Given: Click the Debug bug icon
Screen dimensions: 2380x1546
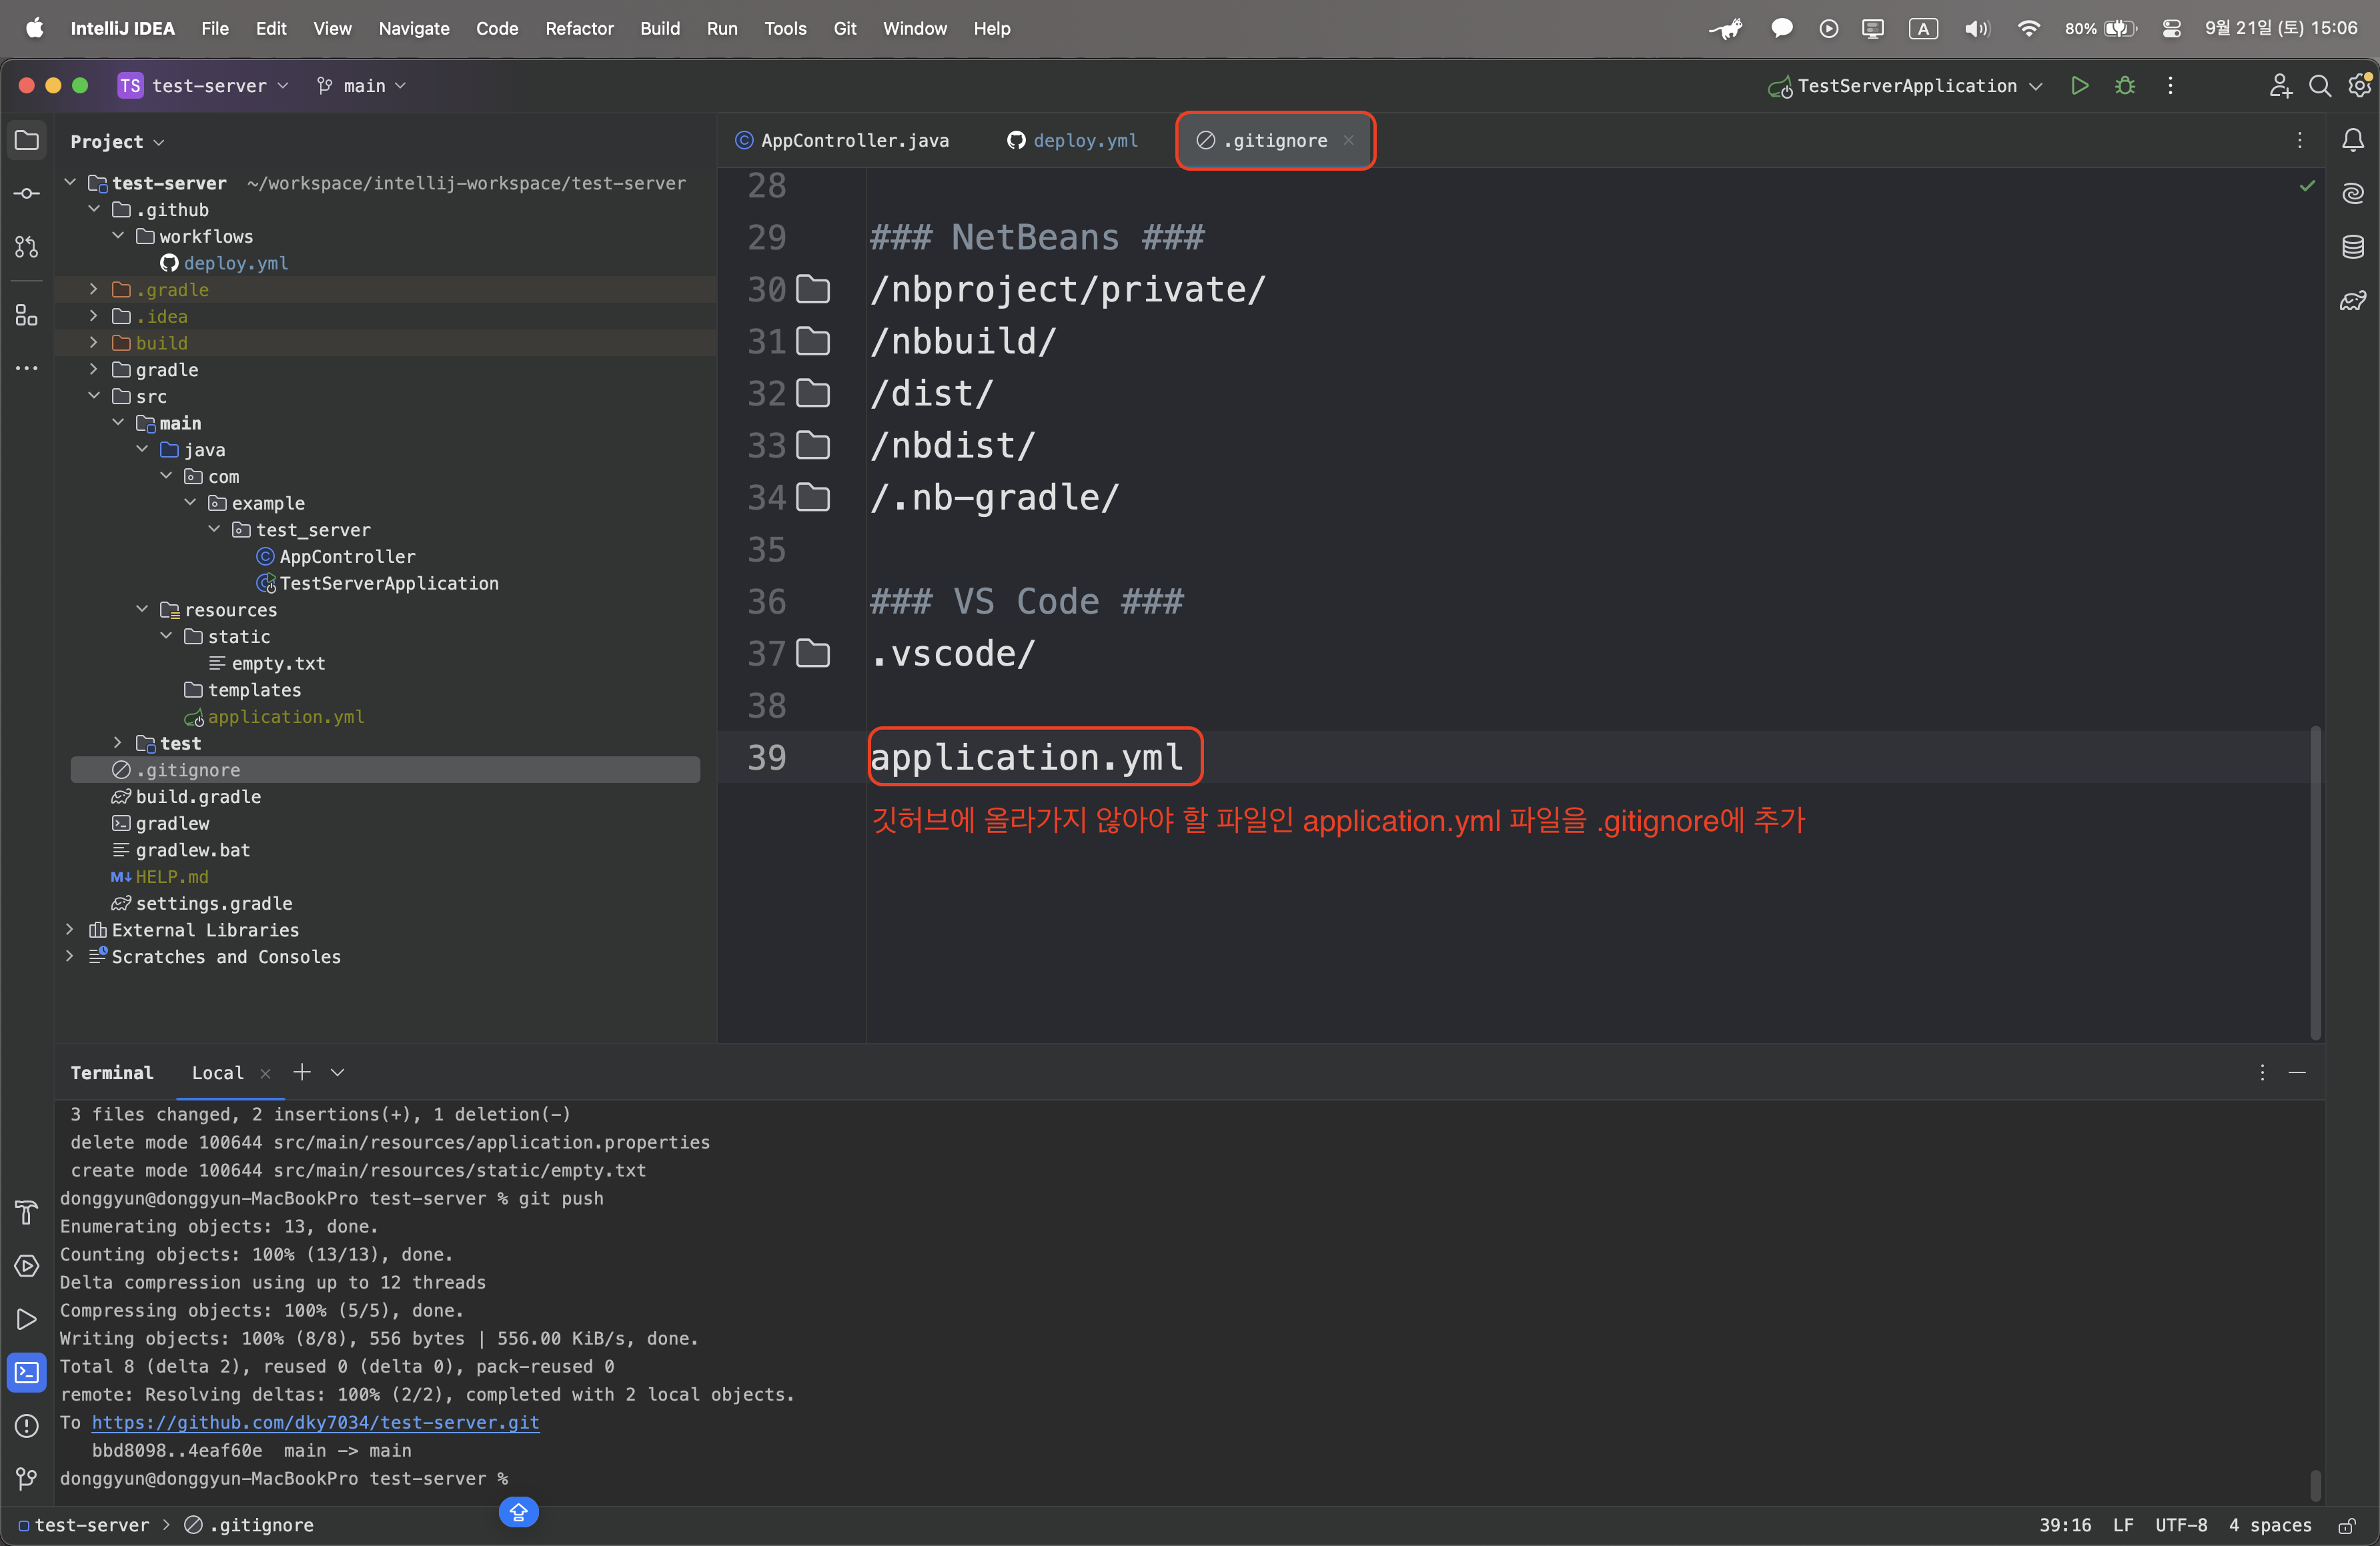Looking at the screenshot, I should [x=2125, y=86].
